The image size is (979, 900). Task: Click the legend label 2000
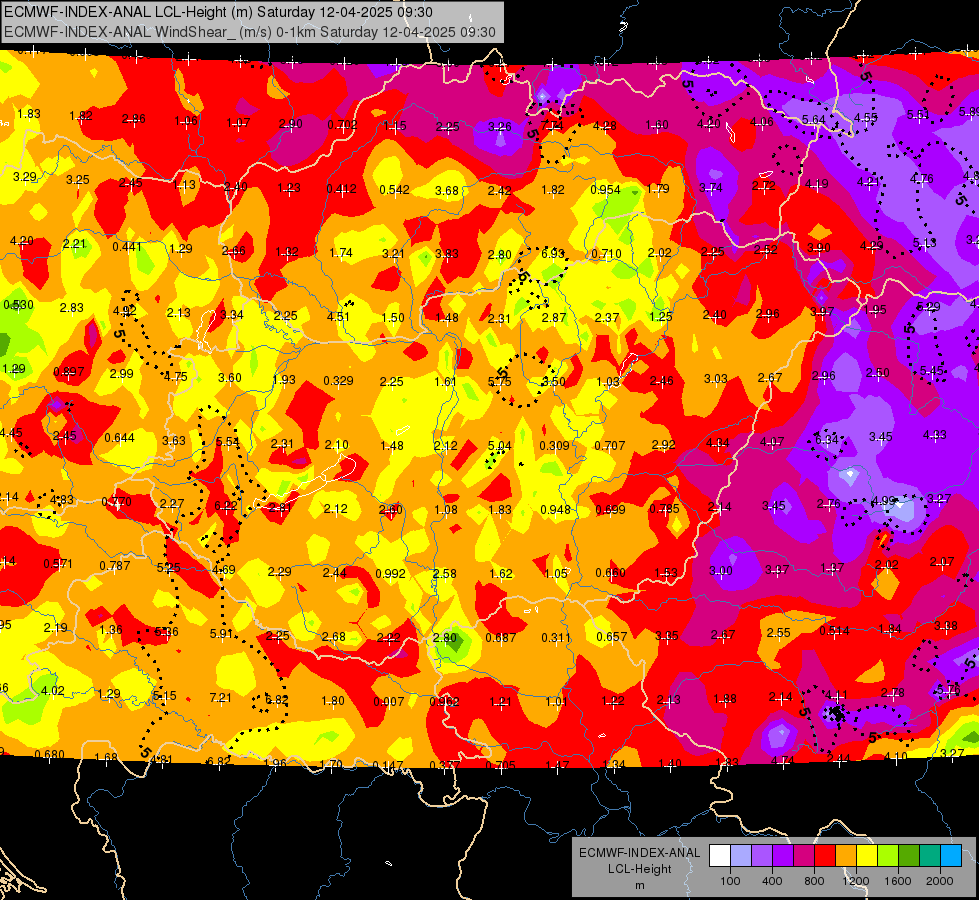click(x=940, y=881)
